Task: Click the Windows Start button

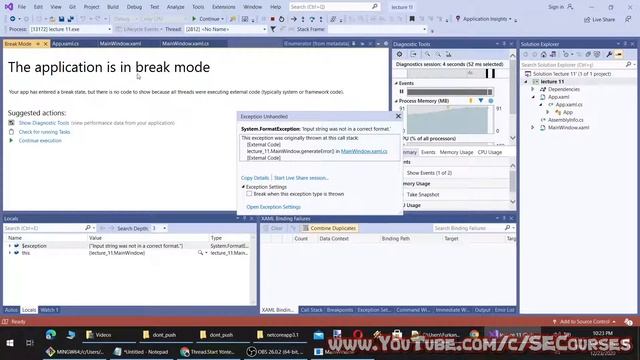Action: point(10,343)
